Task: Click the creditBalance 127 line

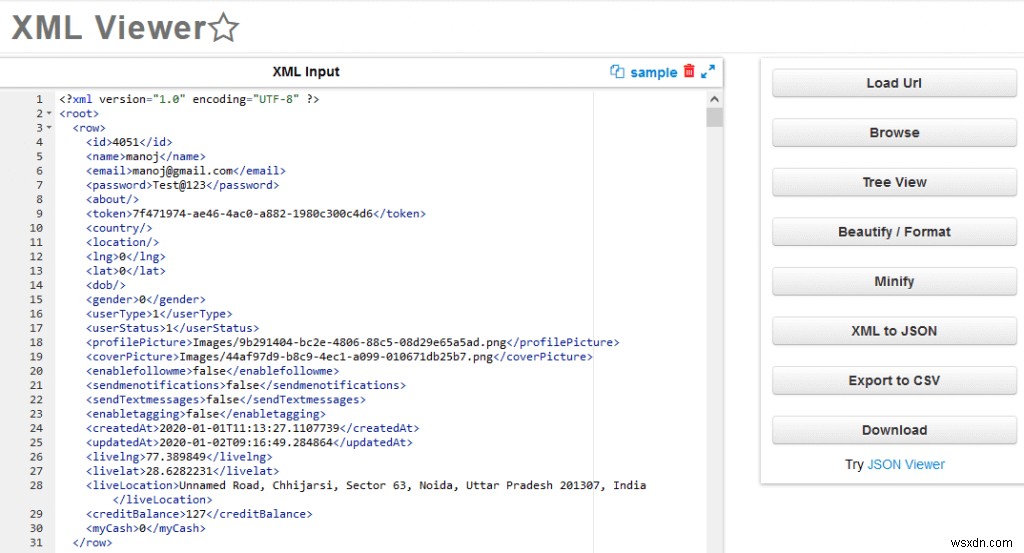Action: point(199,514)
